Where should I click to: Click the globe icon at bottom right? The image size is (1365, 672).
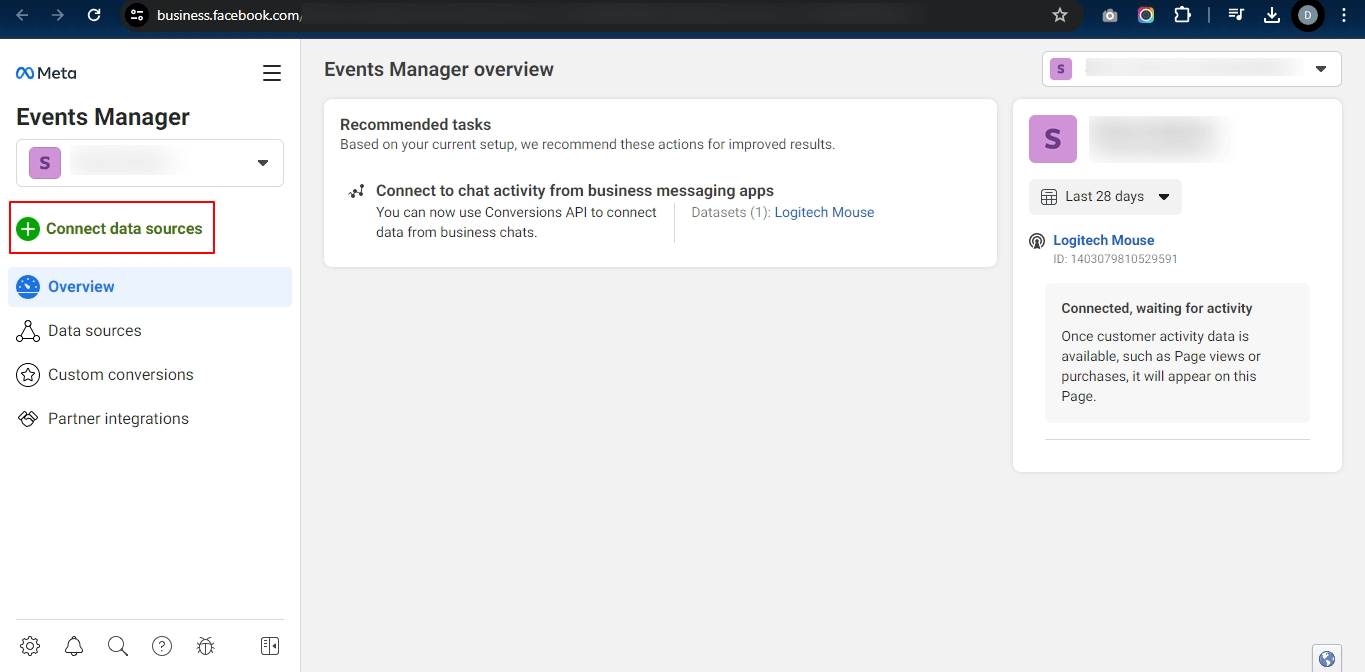1327,659
